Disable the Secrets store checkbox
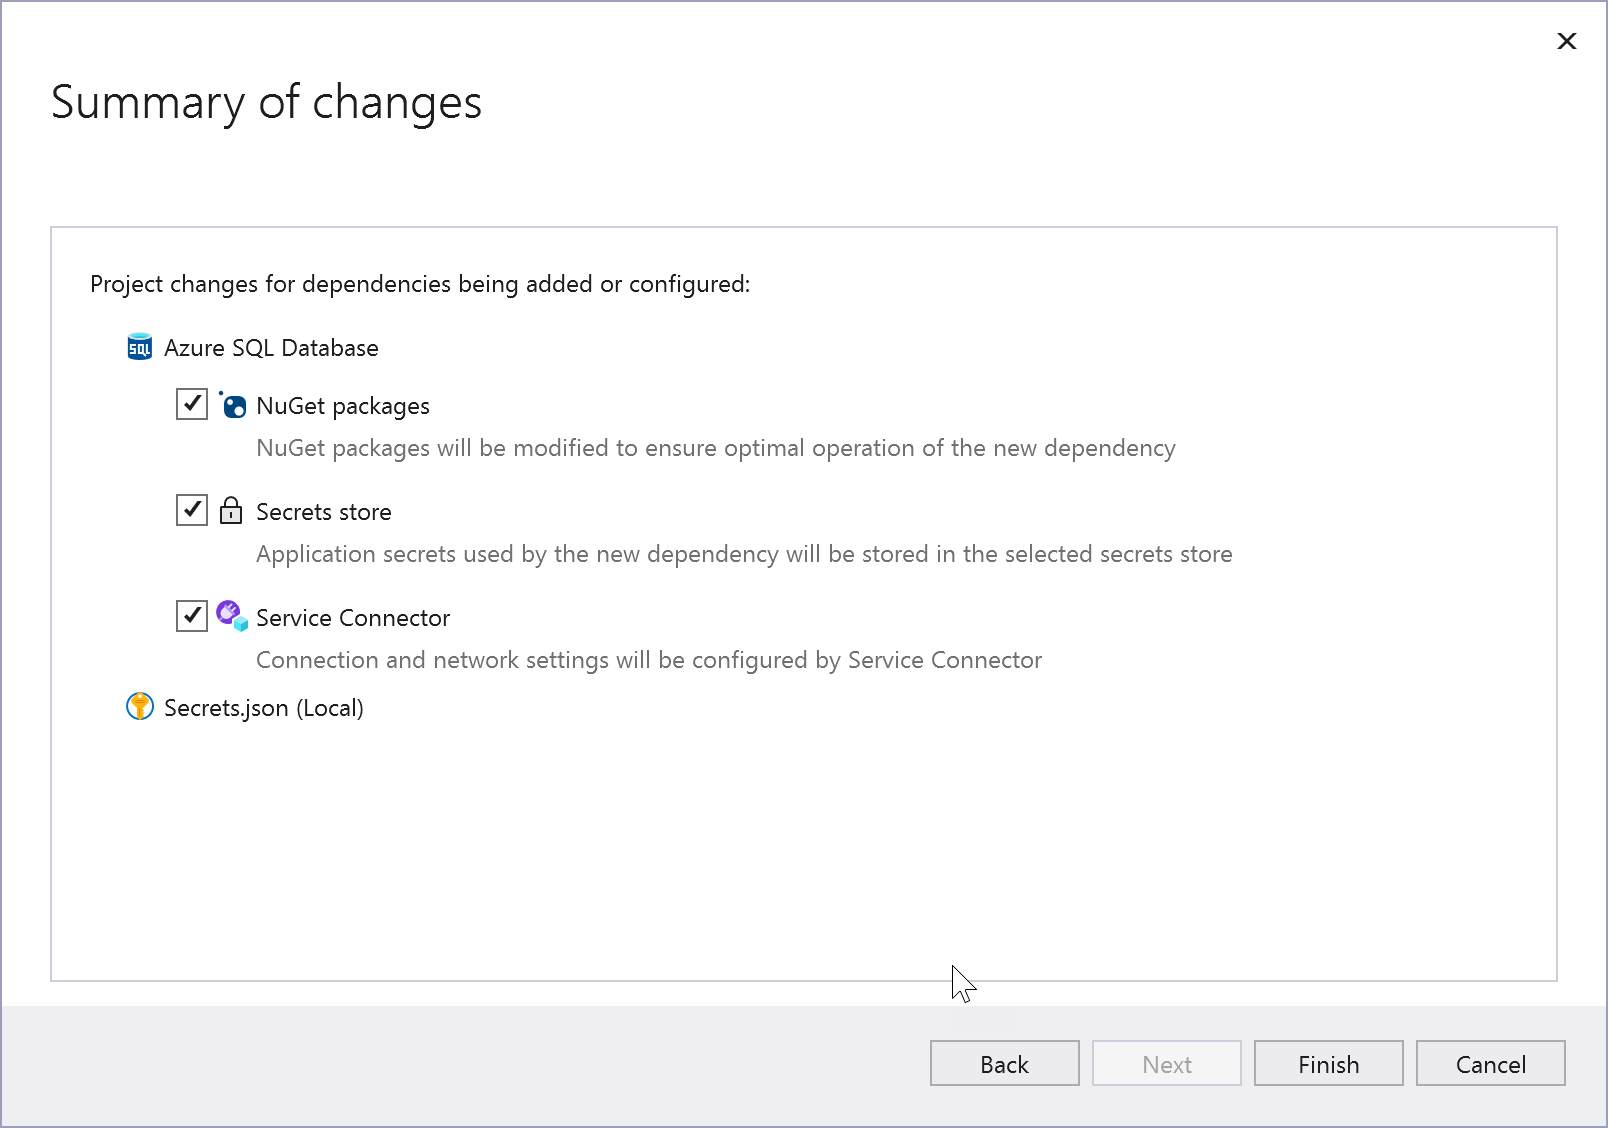1608x1128 pixels. pyautogui.click(x=191, y=510)
